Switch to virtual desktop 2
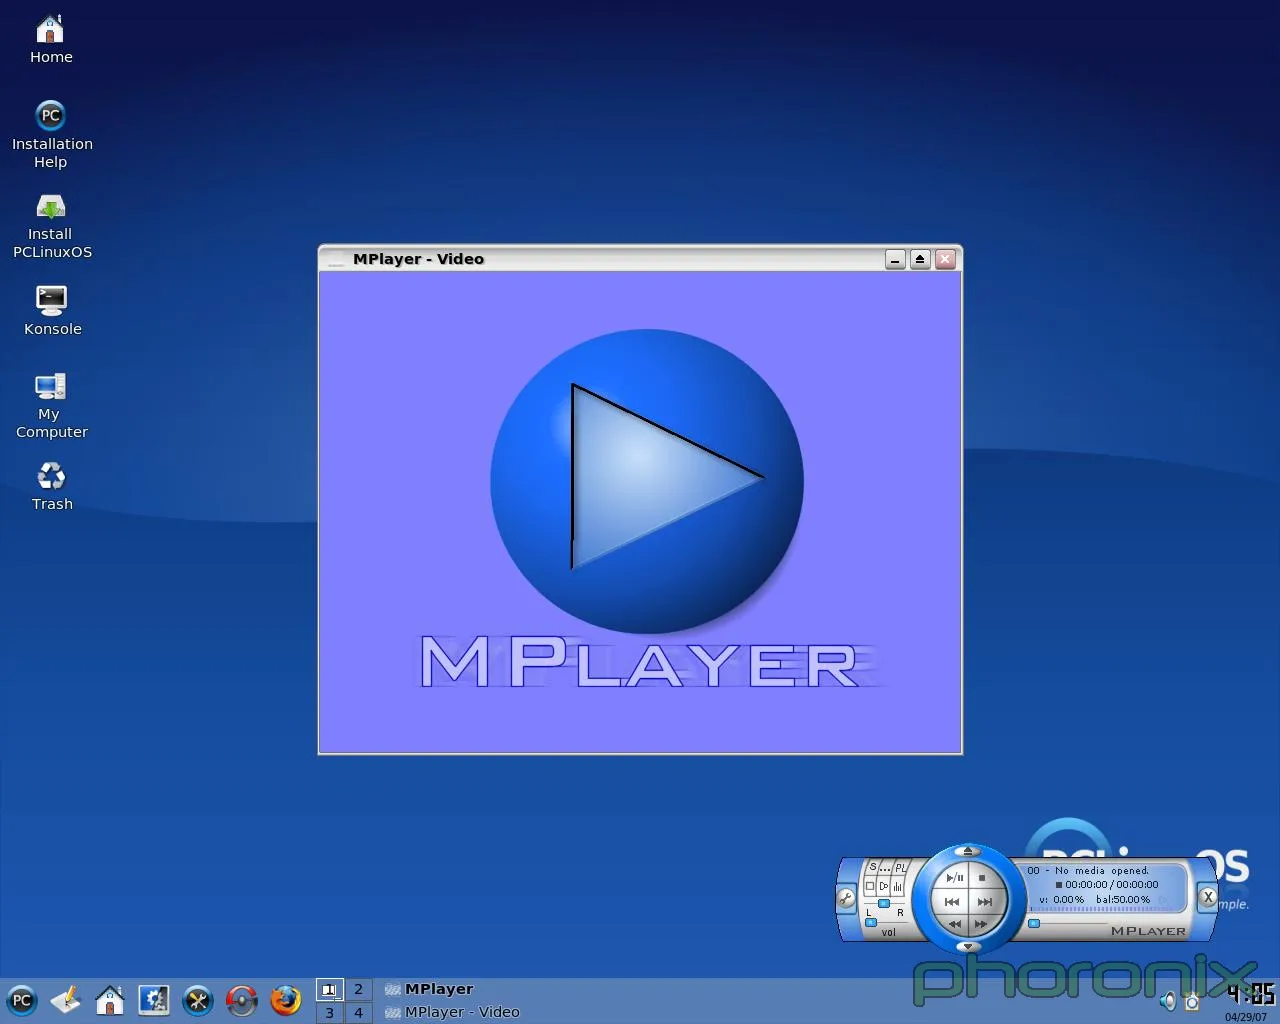This screenshot has width=1280, height=1024. click(x=358, y=990)
